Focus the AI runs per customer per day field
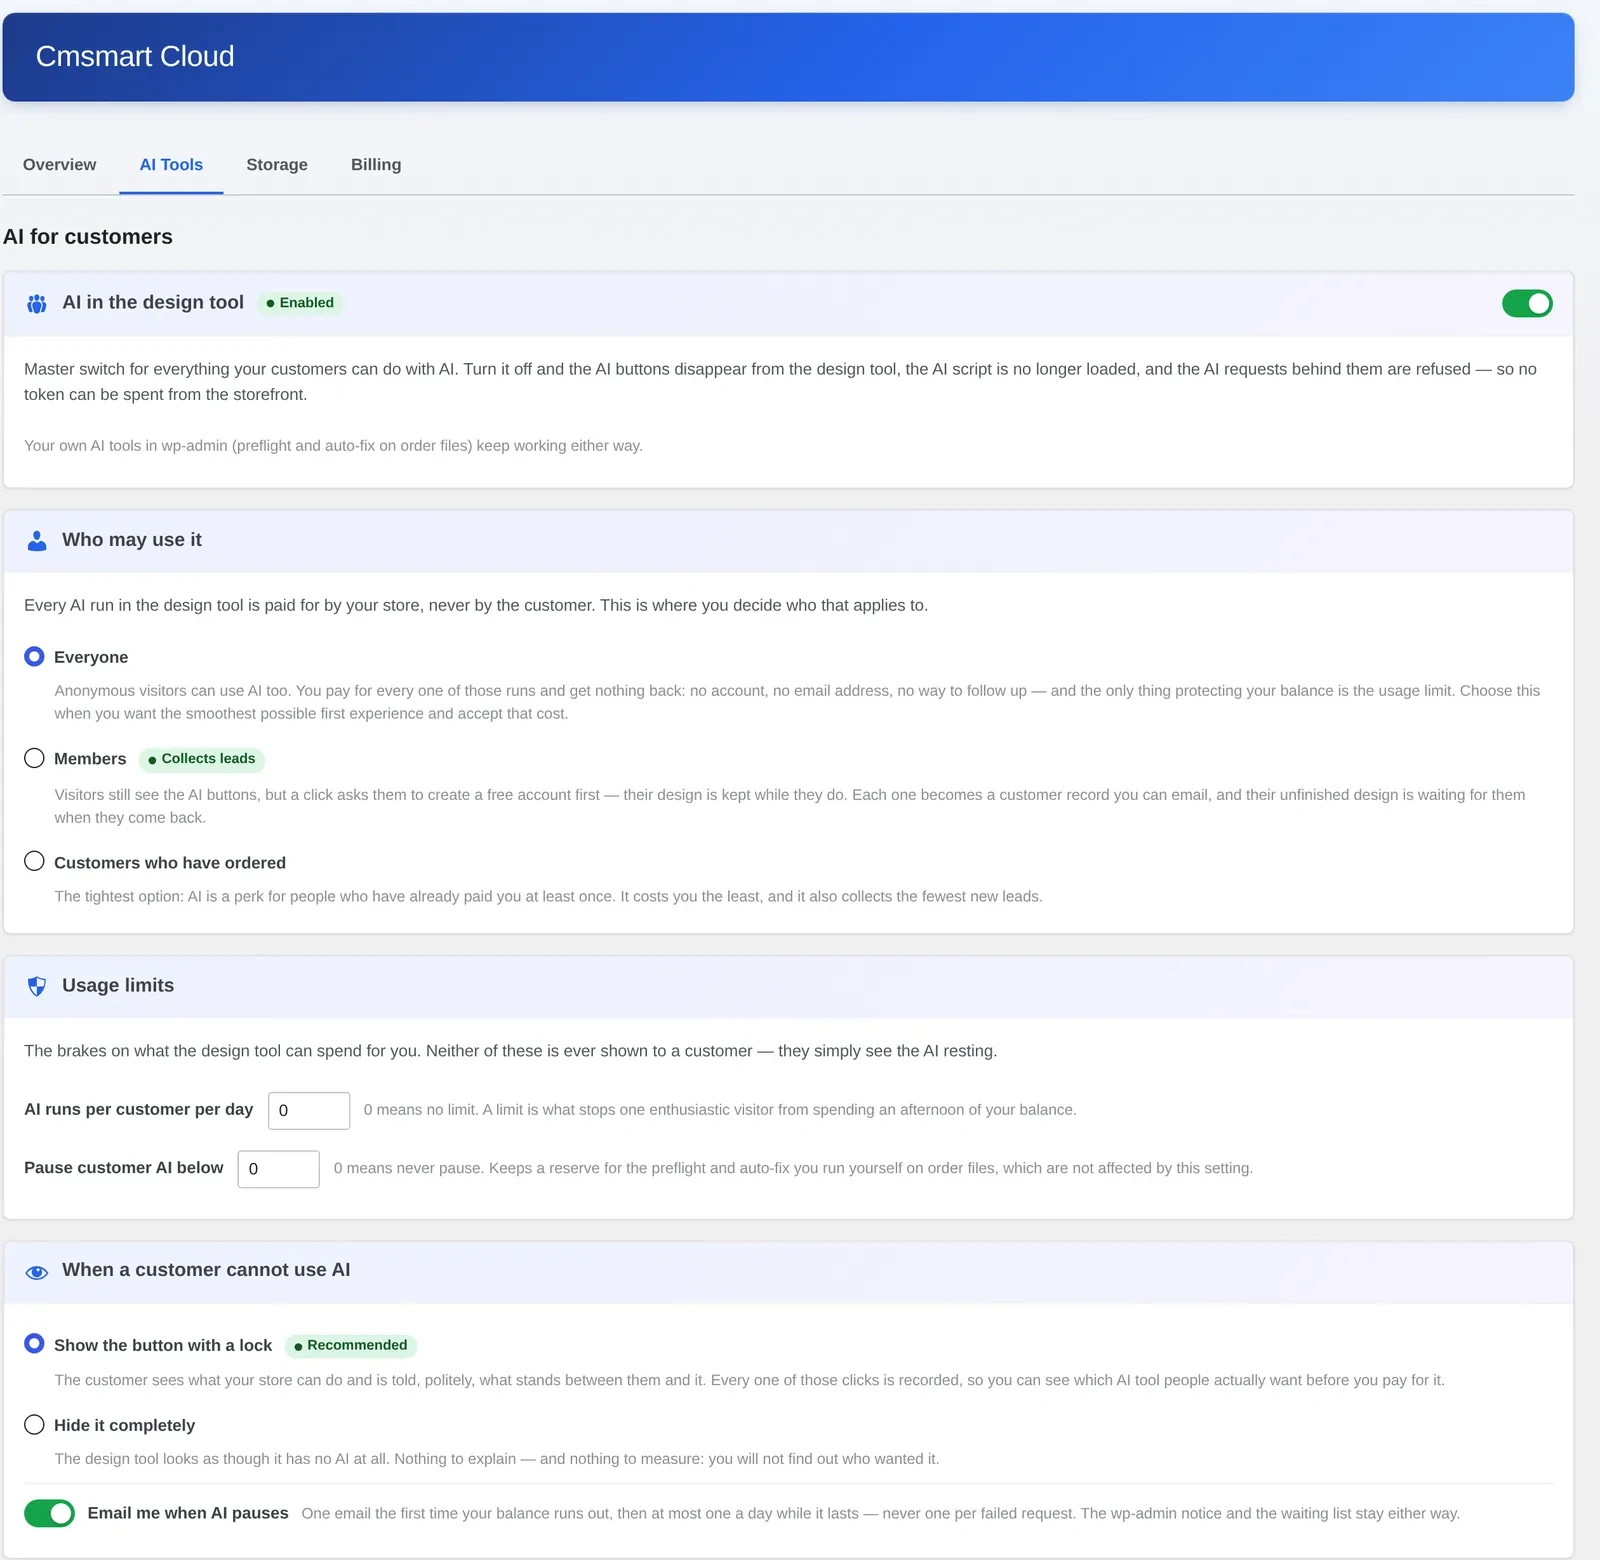Image resolution: width=1600 pixels, height=1560 pixels. point(309,1111)
